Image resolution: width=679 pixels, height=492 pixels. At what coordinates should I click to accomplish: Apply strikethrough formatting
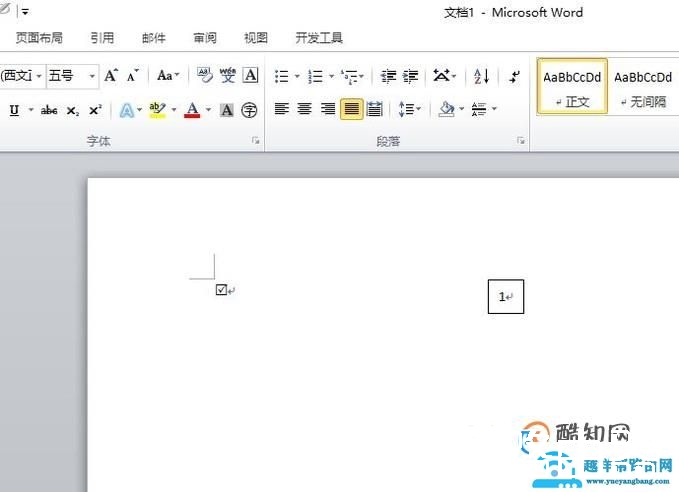pyautogui.click(x=49, y=110)
